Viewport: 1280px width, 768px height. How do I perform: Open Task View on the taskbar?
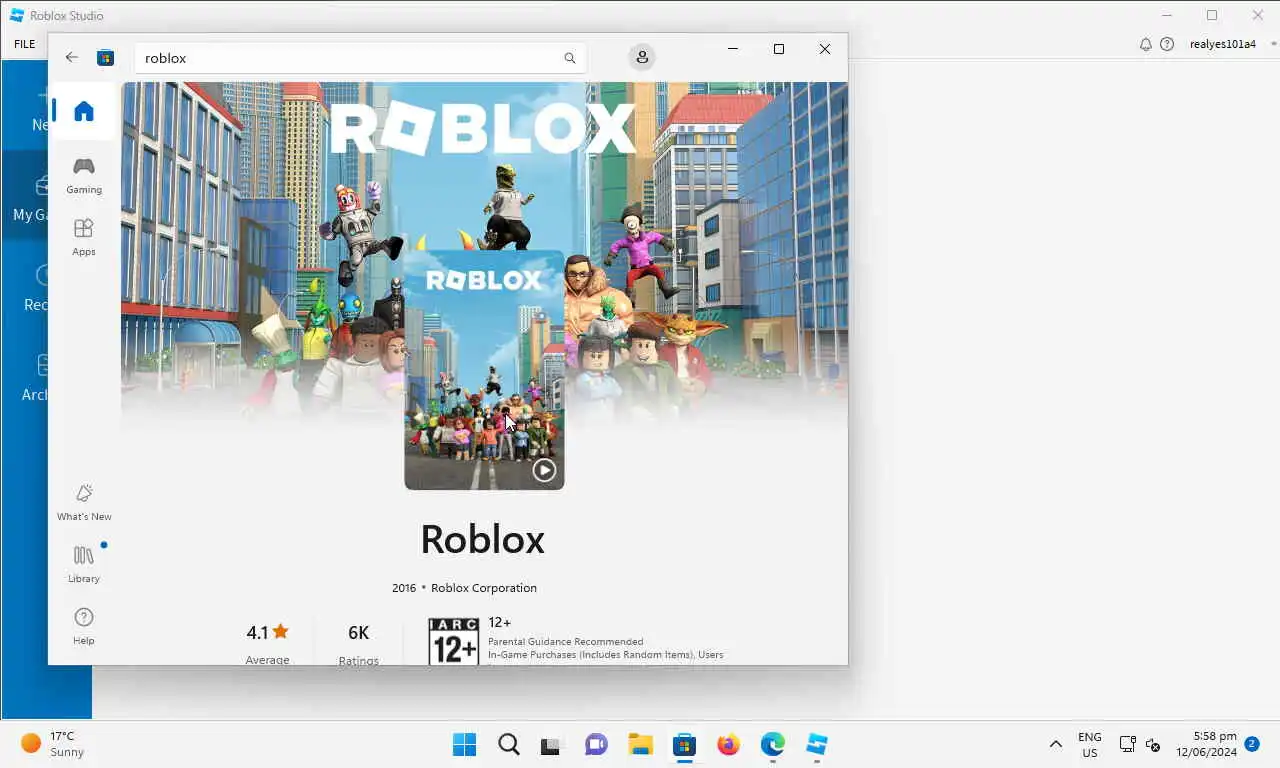pos(551,745)
